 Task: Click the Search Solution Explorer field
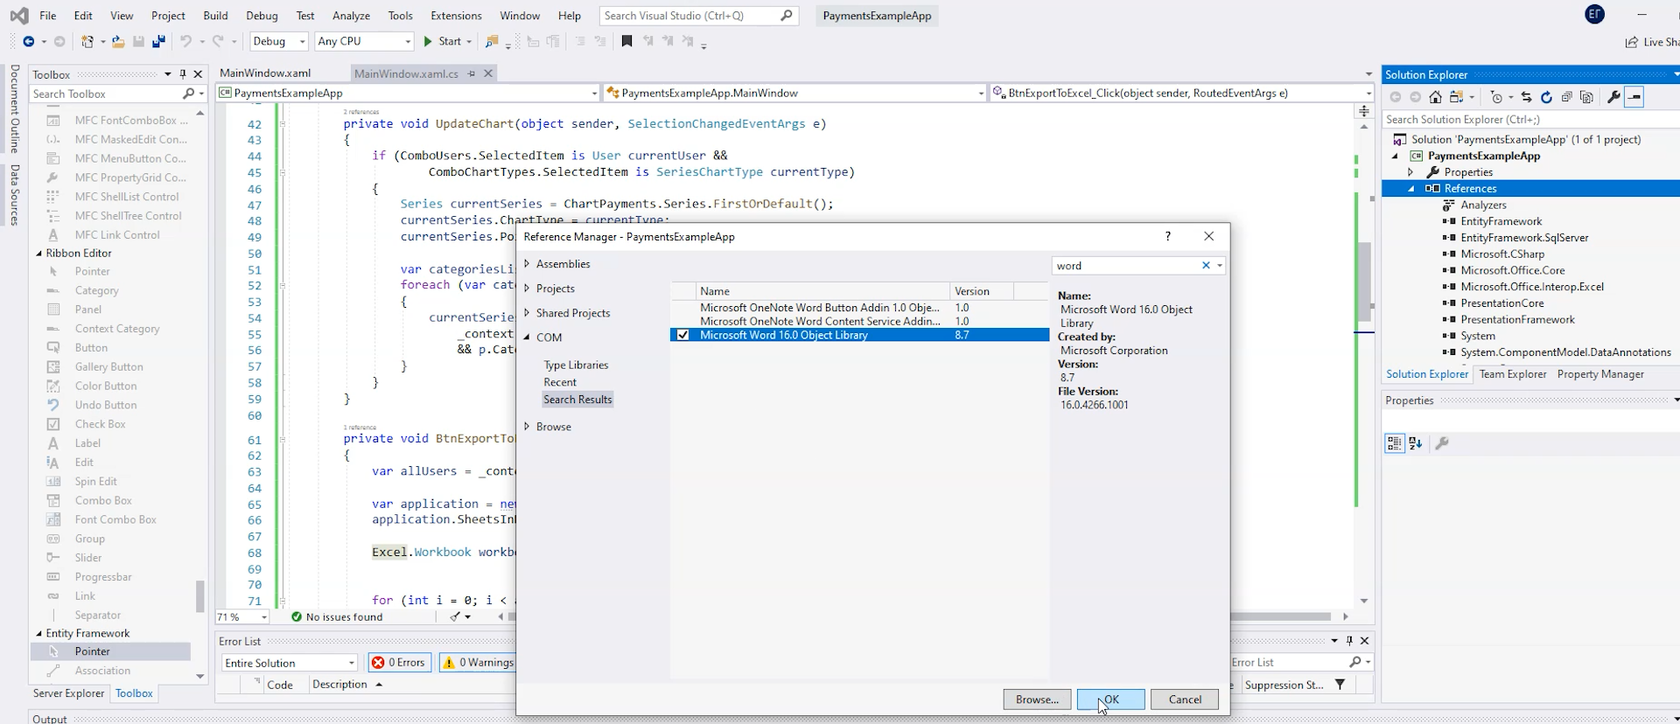tap(1530, 119)
